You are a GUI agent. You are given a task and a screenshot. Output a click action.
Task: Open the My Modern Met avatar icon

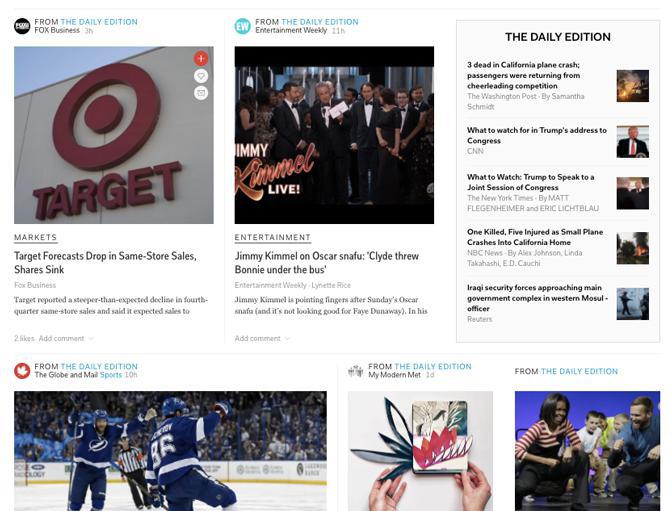(x=356, y=371)
